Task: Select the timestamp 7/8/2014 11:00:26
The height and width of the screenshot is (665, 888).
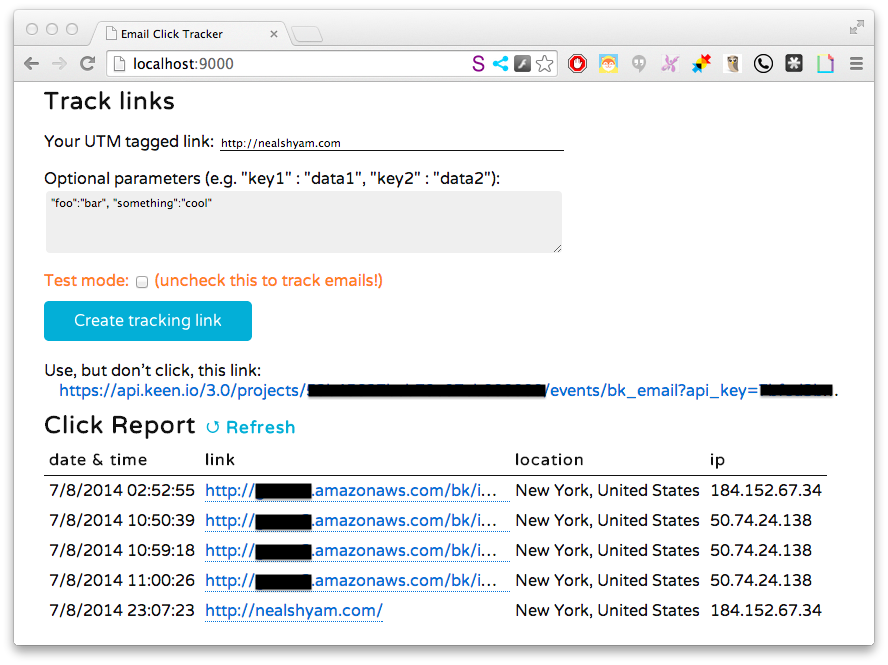Action: click(x=122, y=581)
